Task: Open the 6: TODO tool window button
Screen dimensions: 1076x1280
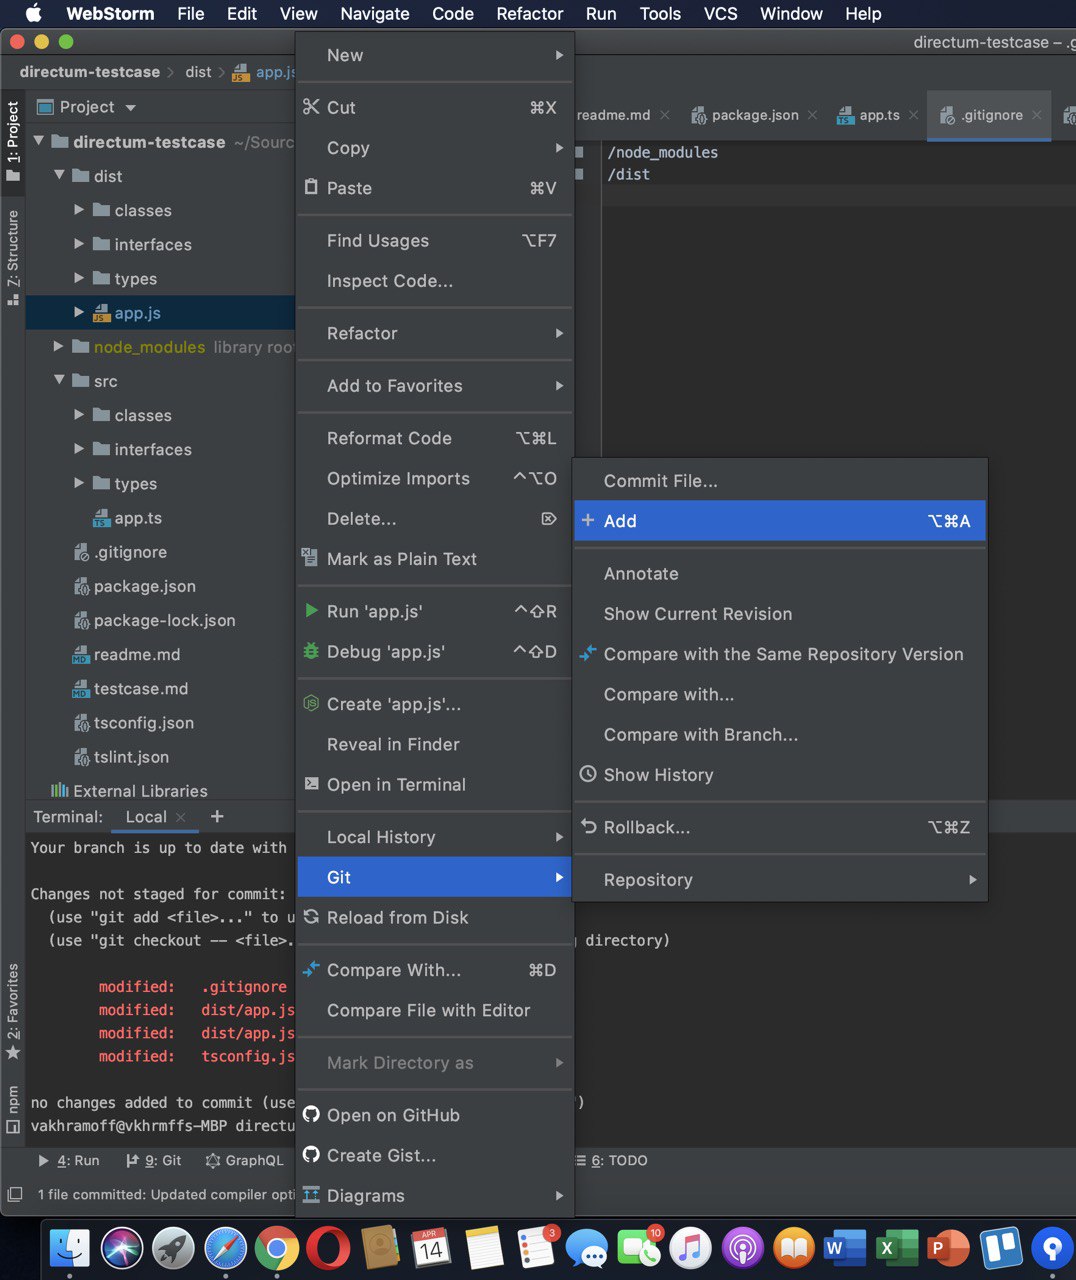Action: click(x=611, y=1160)
